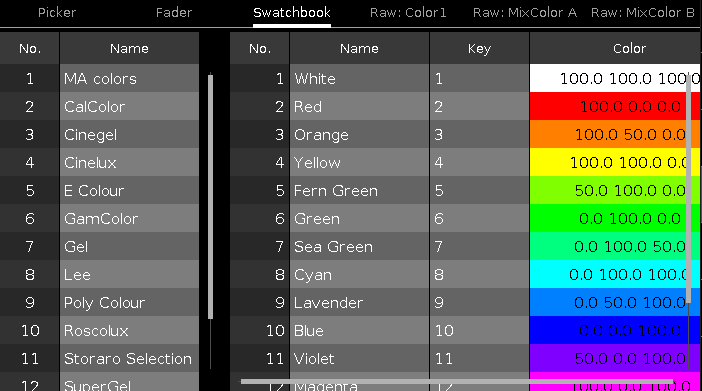
Task: Choose the Roscolux swatchbook
Action: click(129, 331)
